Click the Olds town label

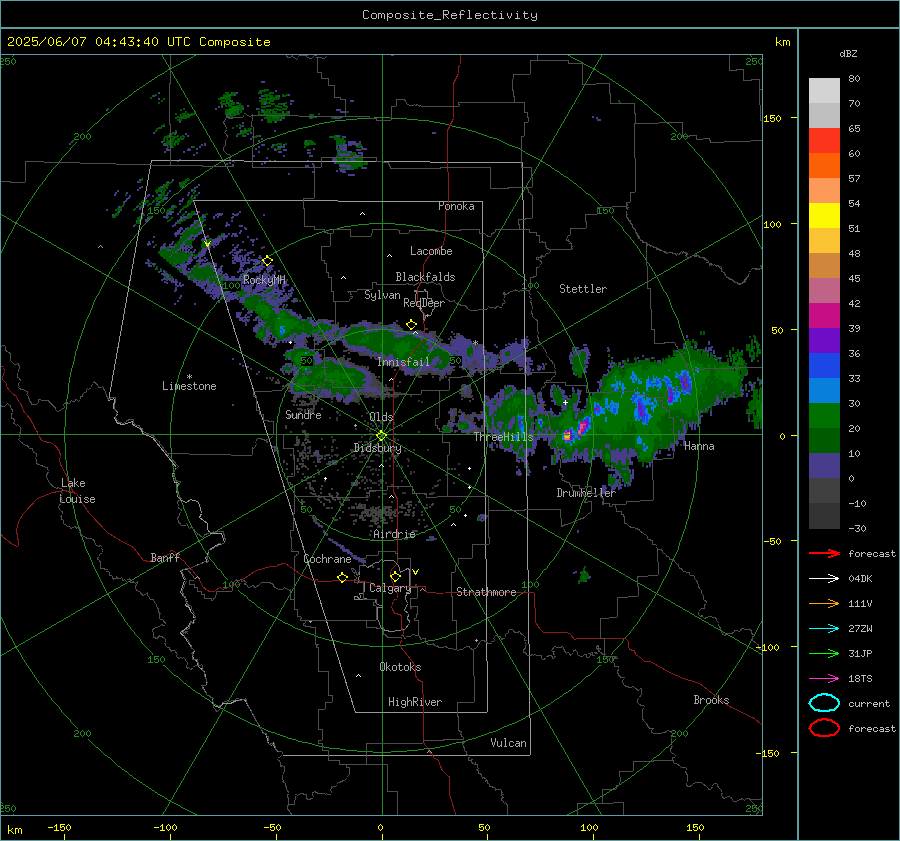pyautogui.click(x=381, y=417)
